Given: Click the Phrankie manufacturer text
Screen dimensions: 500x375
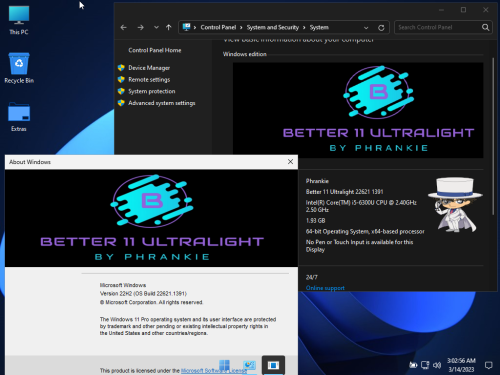Looking at the screenshot, I should pyautogui.click(x=317, y=181).
